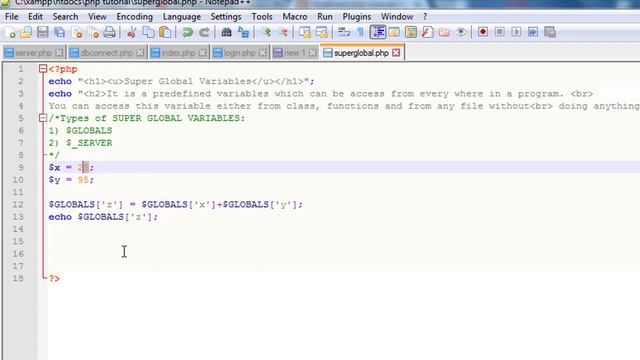Click the Save All icon
Viewport: 640px width, 360px height.
tap(60, 32)
